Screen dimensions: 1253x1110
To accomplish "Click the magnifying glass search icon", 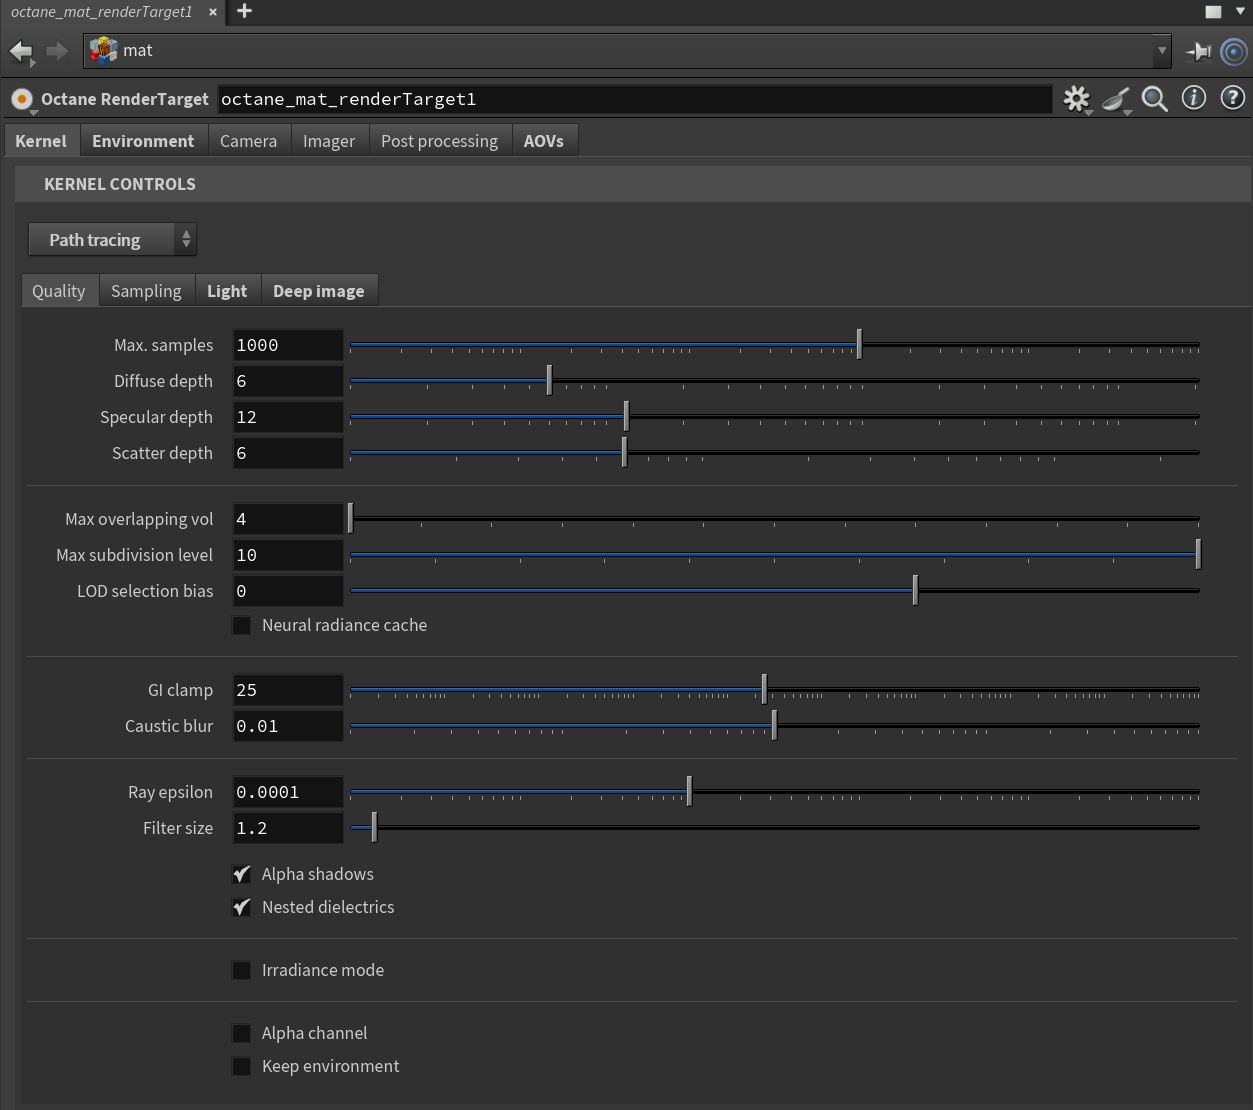I will point(1155,99).
